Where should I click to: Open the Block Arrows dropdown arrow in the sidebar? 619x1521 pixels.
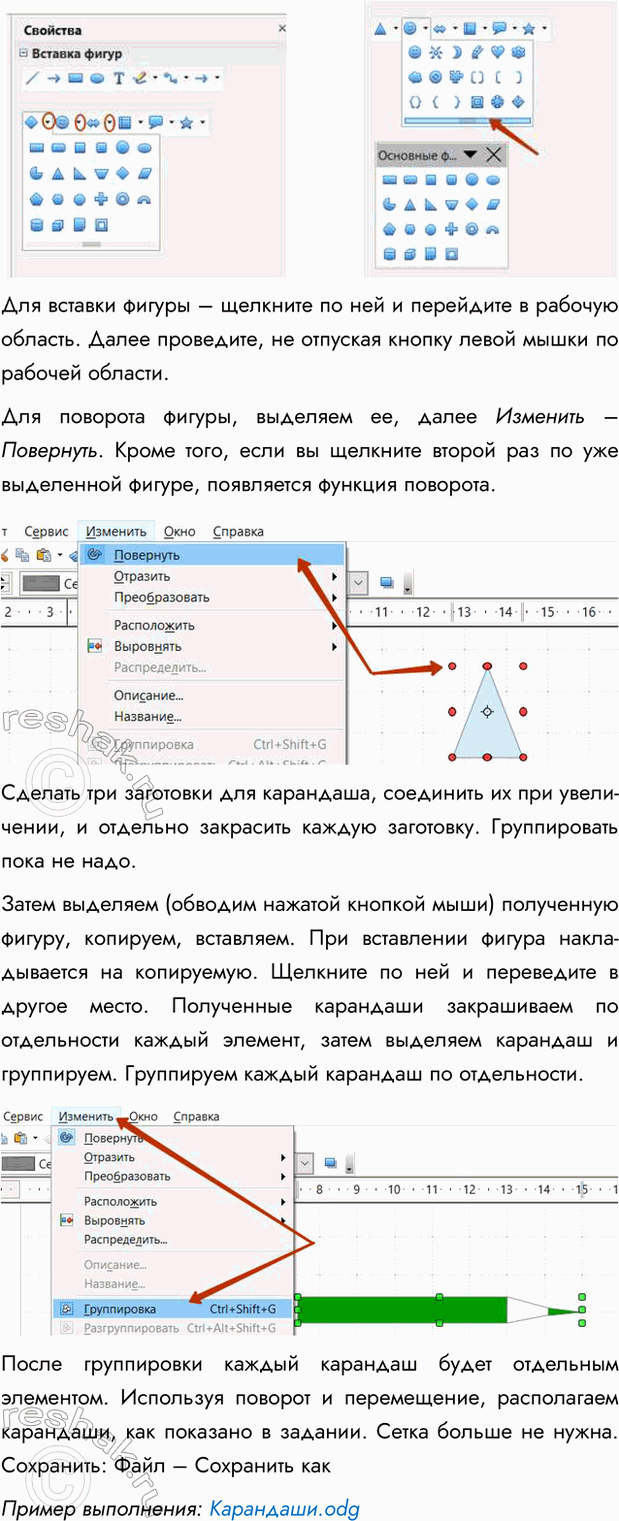point(109,122)
